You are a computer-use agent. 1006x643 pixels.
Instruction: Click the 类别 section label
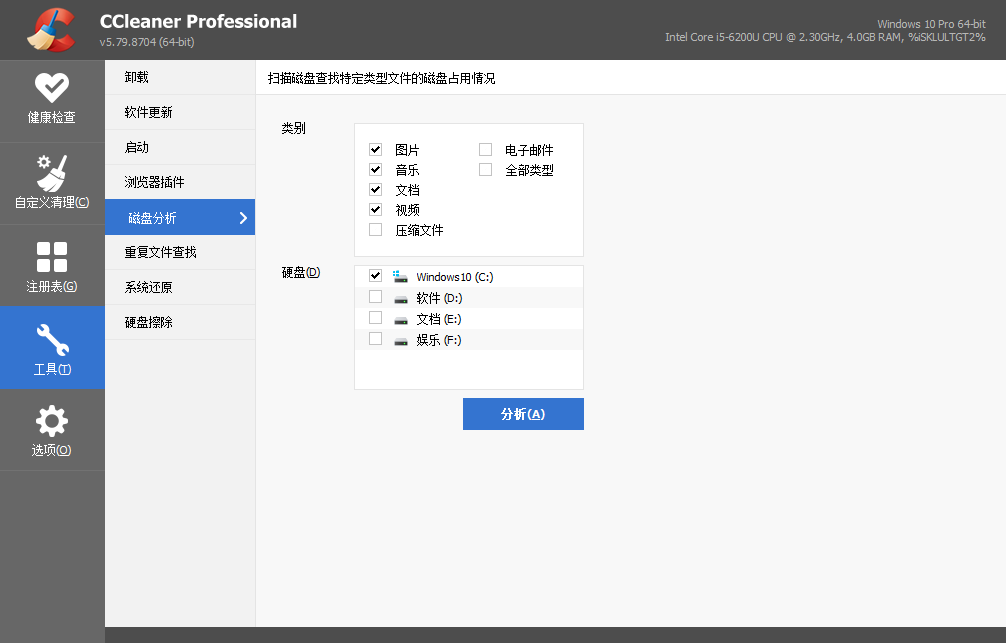click(x=294, y=128)
